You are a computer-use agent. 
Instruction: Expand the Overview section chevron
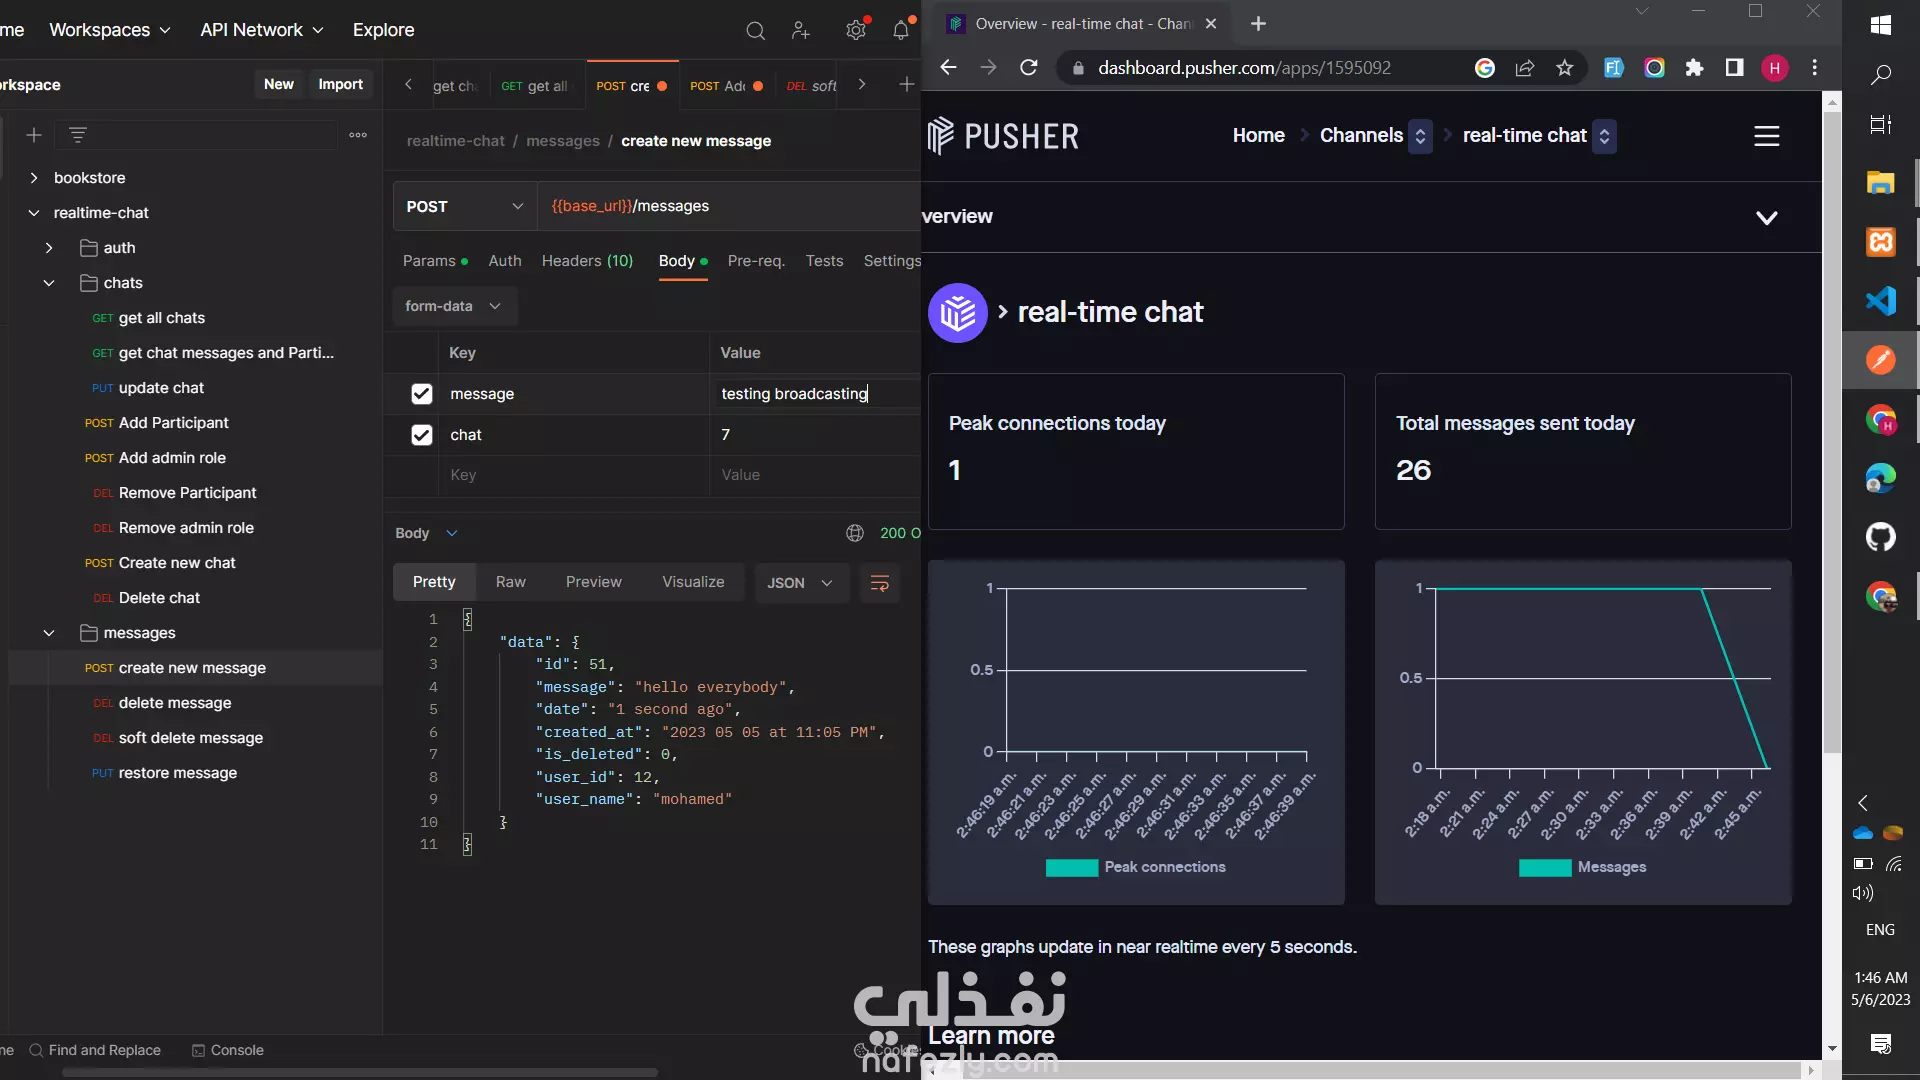point(1767,218)
